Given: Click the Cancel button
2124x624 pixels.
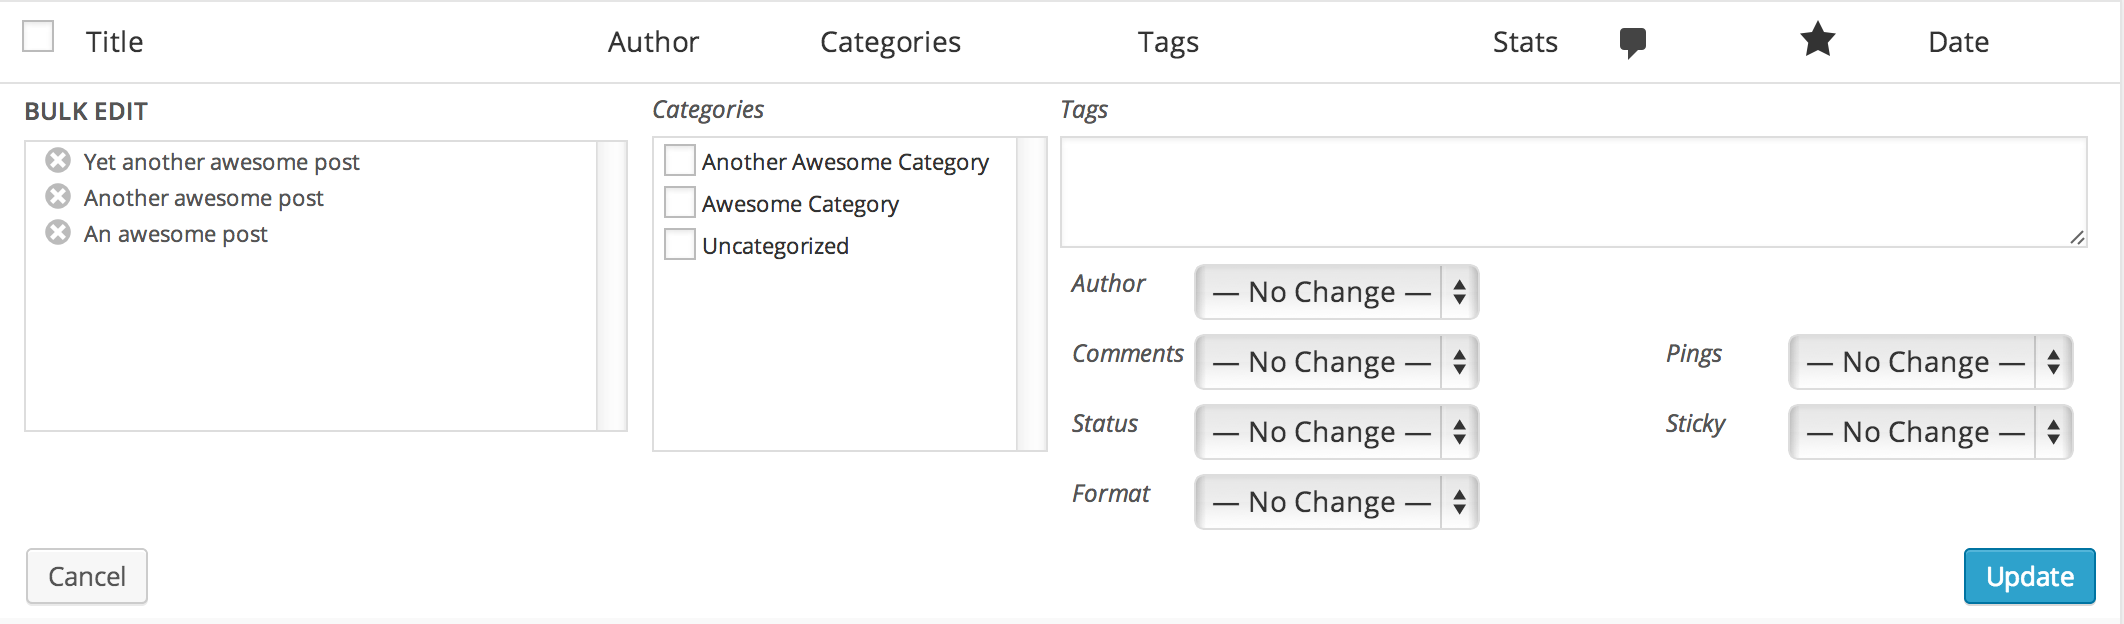Looking at the screenshot, I should click(87, 576).
